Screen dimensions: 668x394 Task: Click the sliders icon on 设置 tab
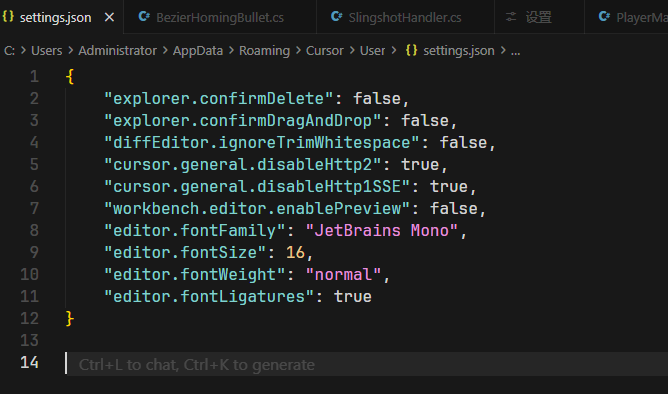click(x=511, y=17)
